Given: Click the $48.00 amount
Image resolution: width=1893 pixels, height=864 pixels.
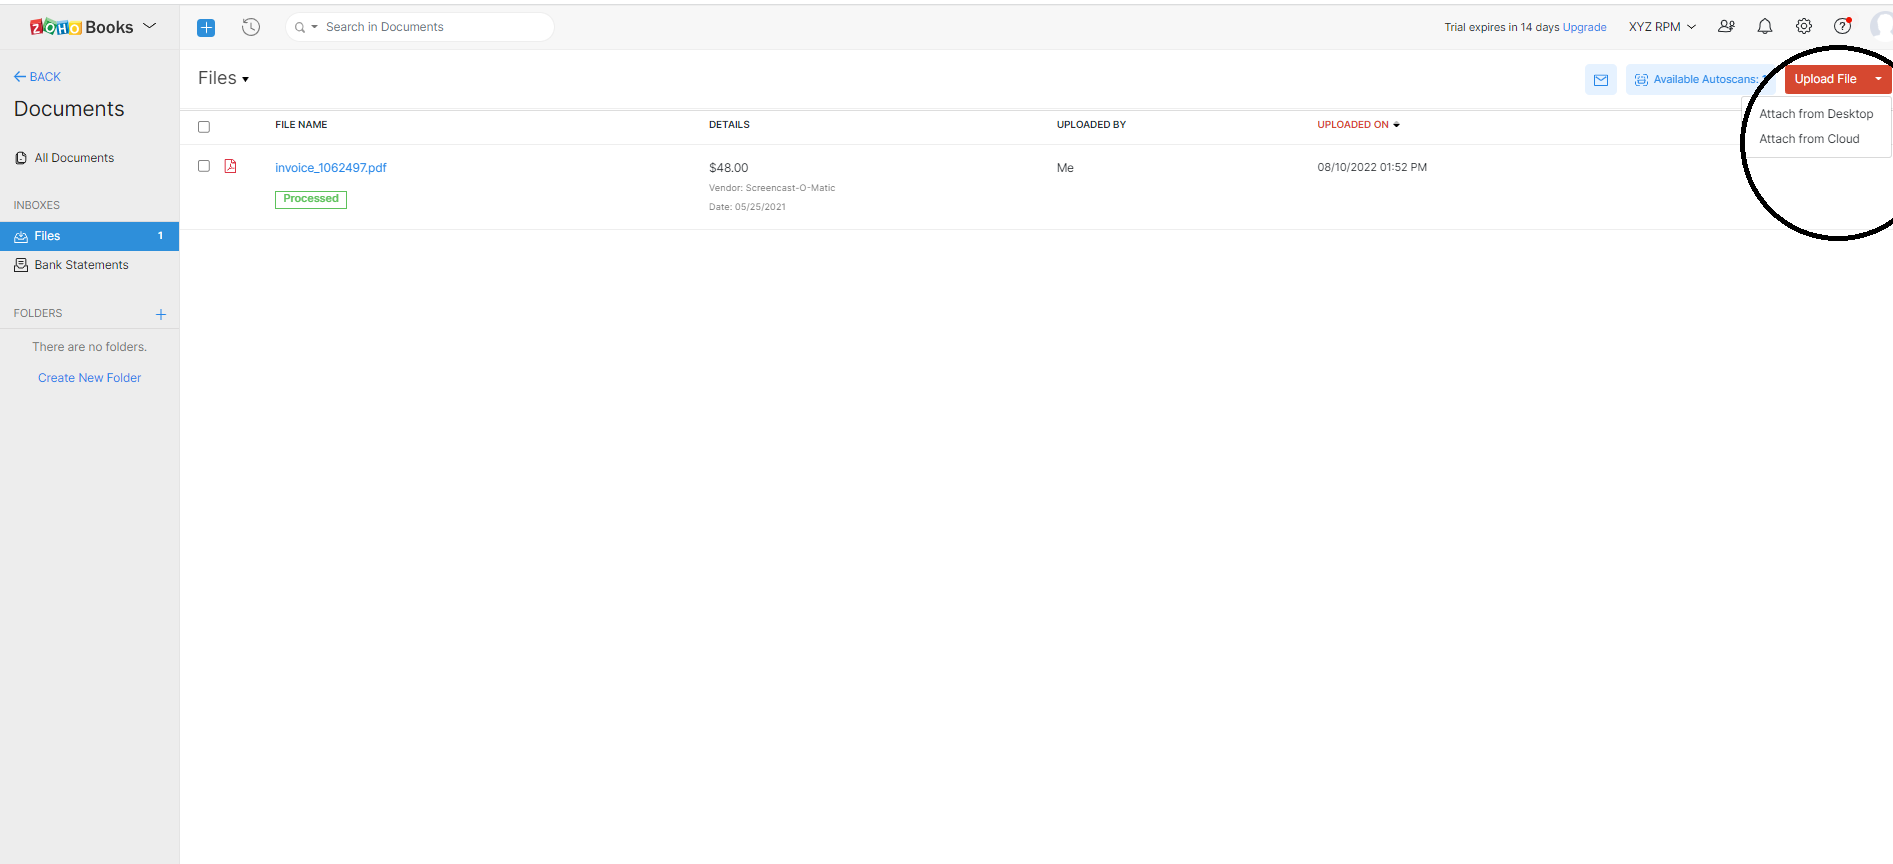Looking at the screenshot, I should pos(728,168).
